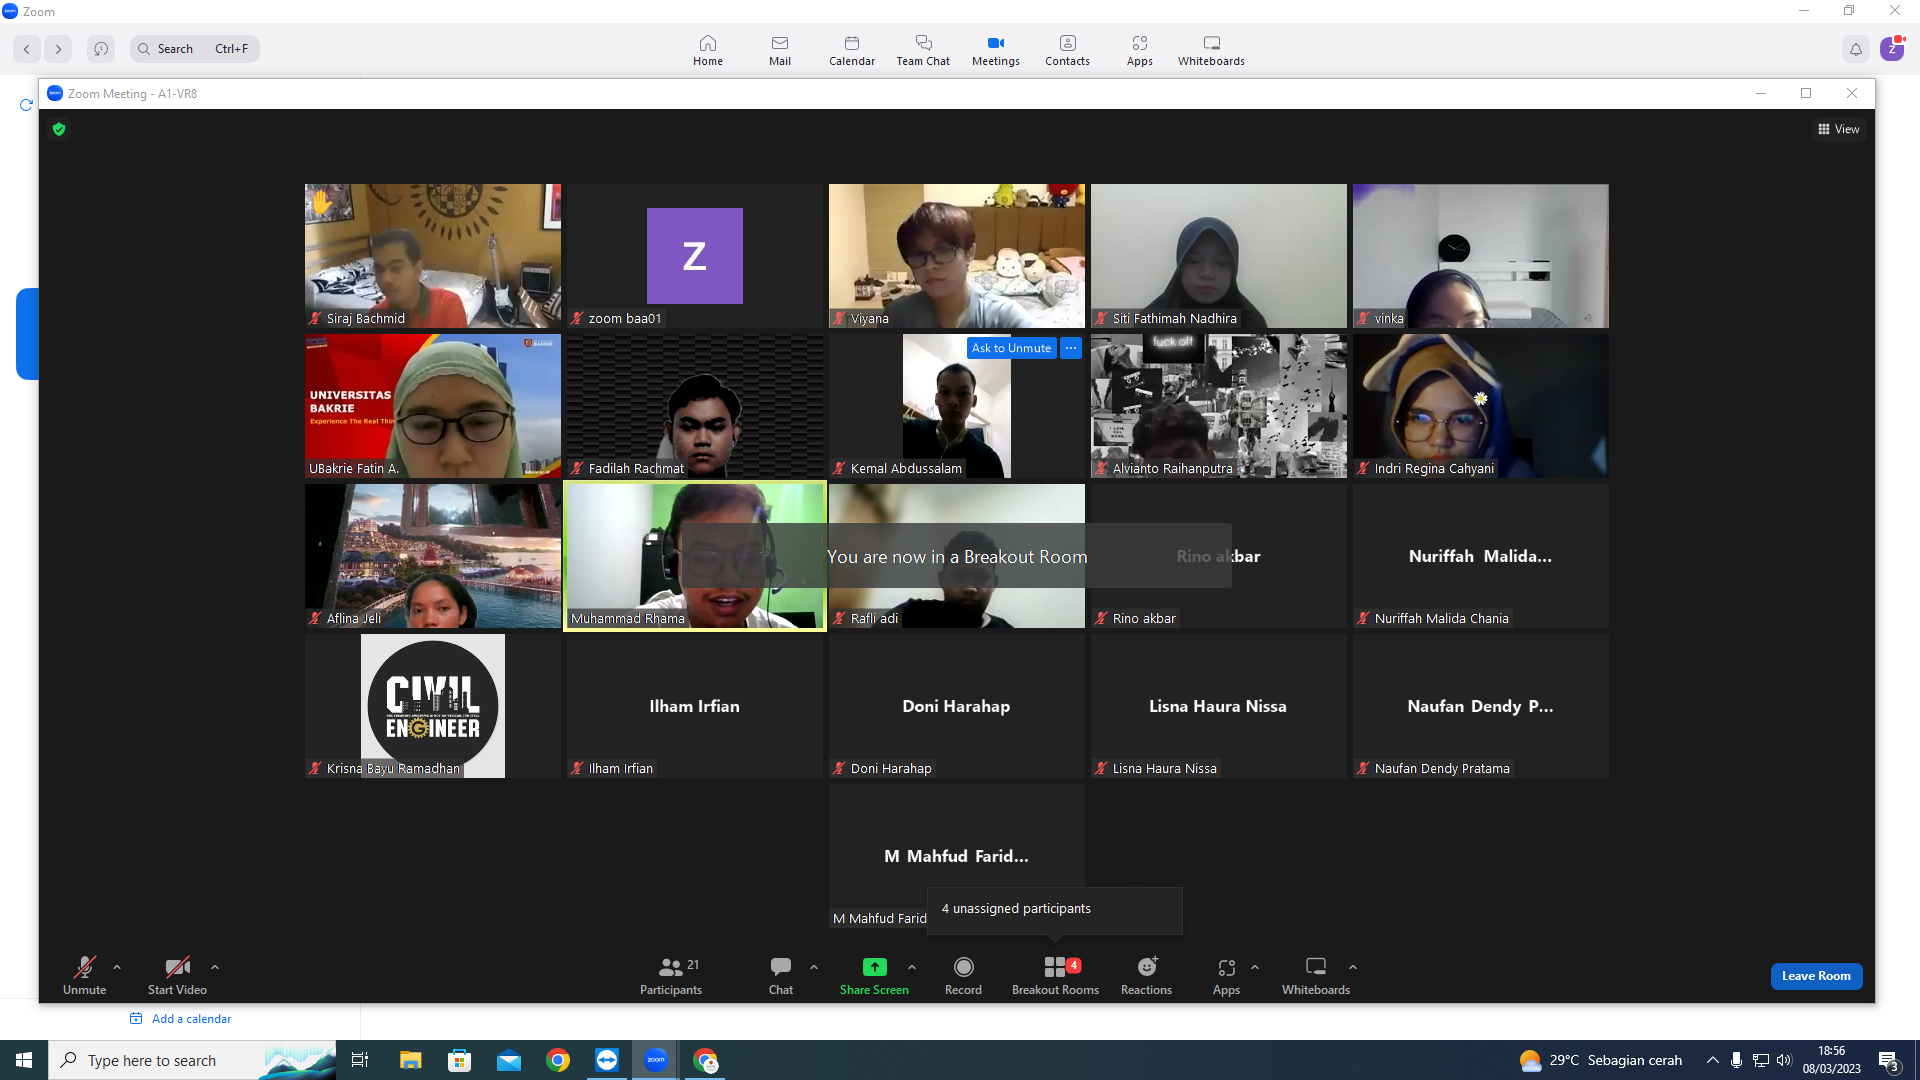
Task: Open TeamViewer from the taskbar
Action: coord(607,1060)
